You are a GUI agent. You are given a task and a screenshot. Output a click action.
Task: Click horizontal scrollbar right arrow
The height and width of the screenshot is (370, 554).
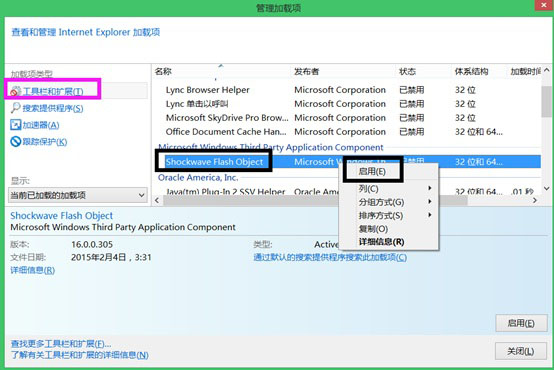(535, 200)
